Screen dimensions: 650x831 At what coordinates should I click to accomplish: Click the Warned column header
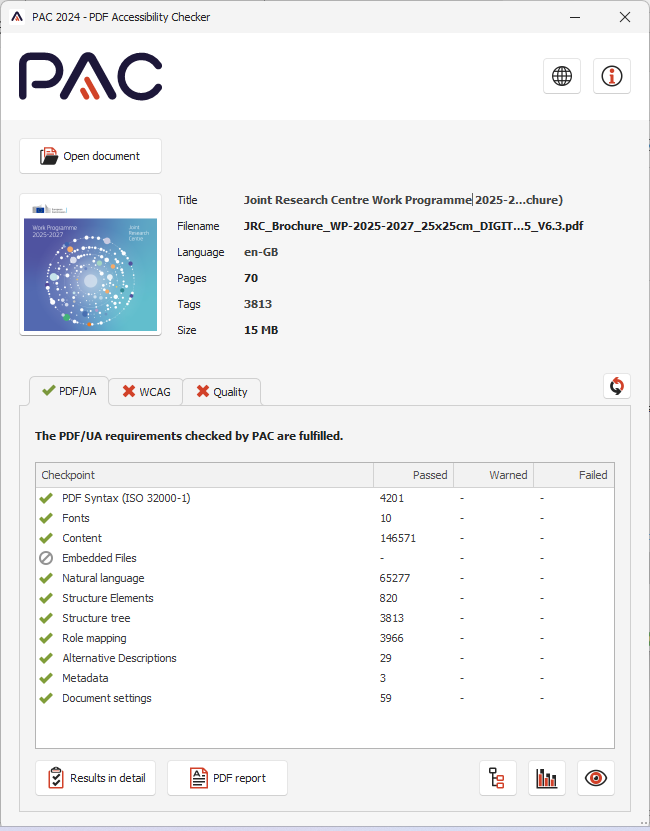point(494,475)
